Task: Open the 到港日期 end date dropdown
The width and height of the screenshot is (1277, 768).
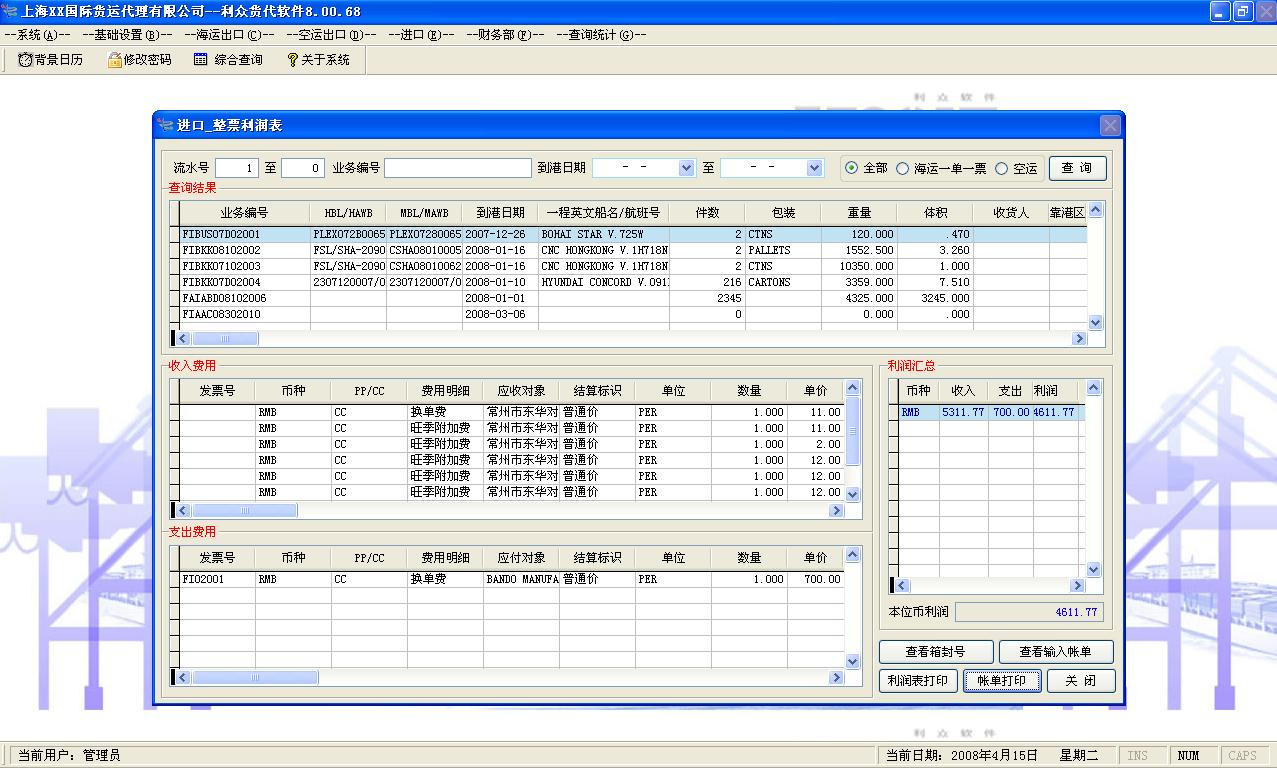Action: [x=814, y=168]
